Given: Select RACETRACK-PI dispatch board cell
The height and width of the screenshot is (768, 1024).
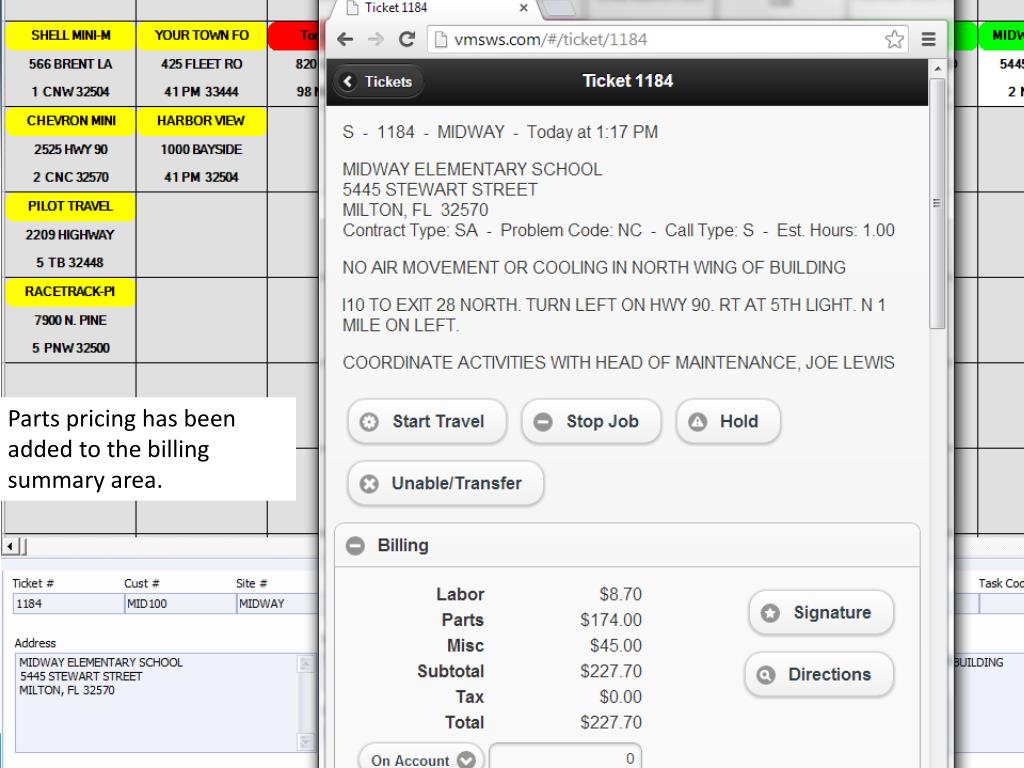Looking at the screenshot, I should point(71,292).
